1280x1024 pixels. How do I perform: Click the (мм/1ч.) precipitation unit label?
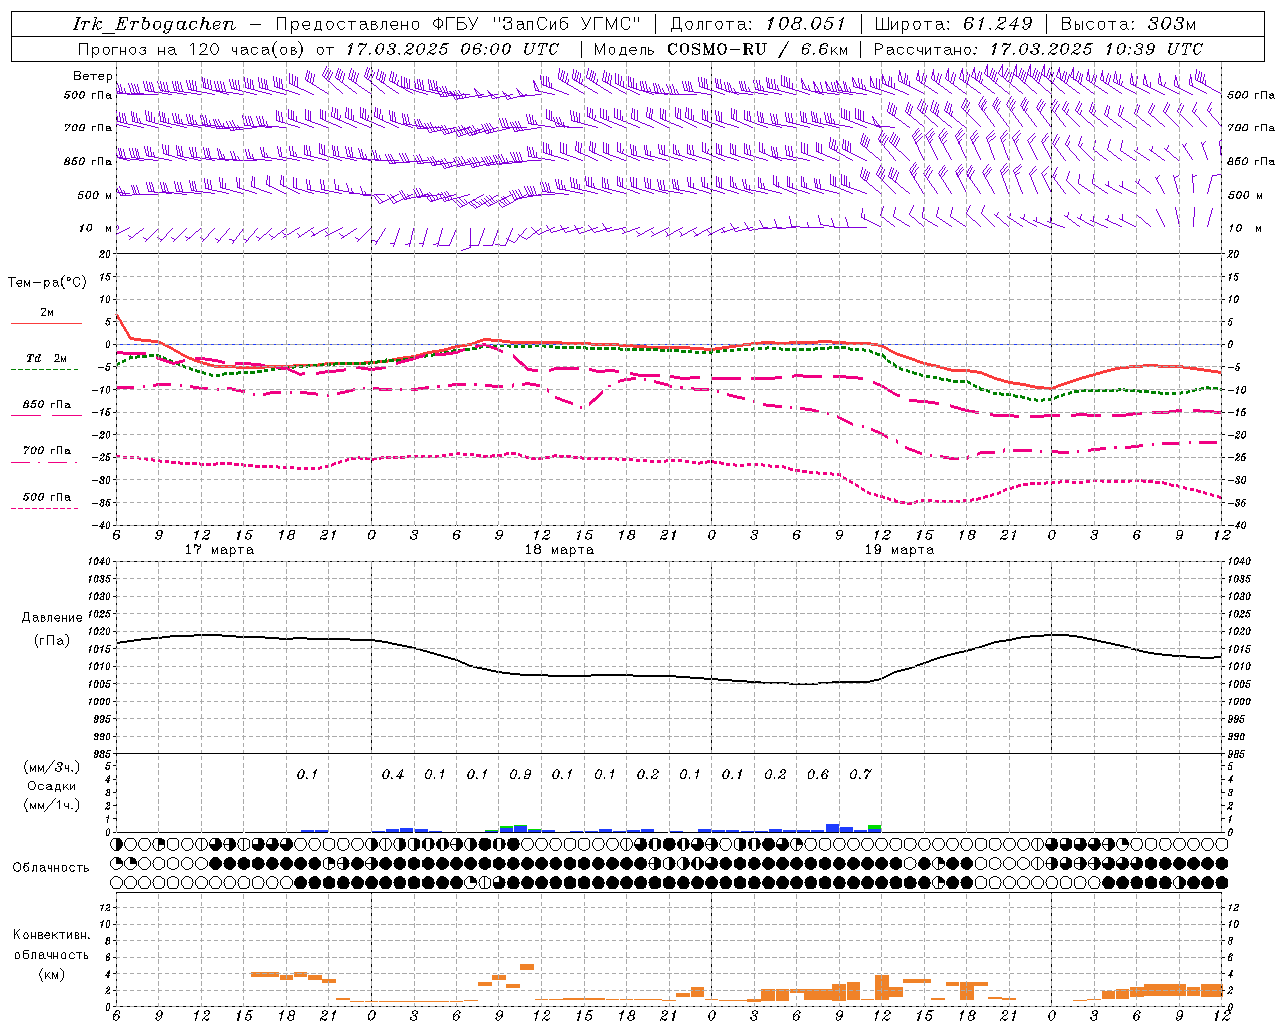[52, 805]
